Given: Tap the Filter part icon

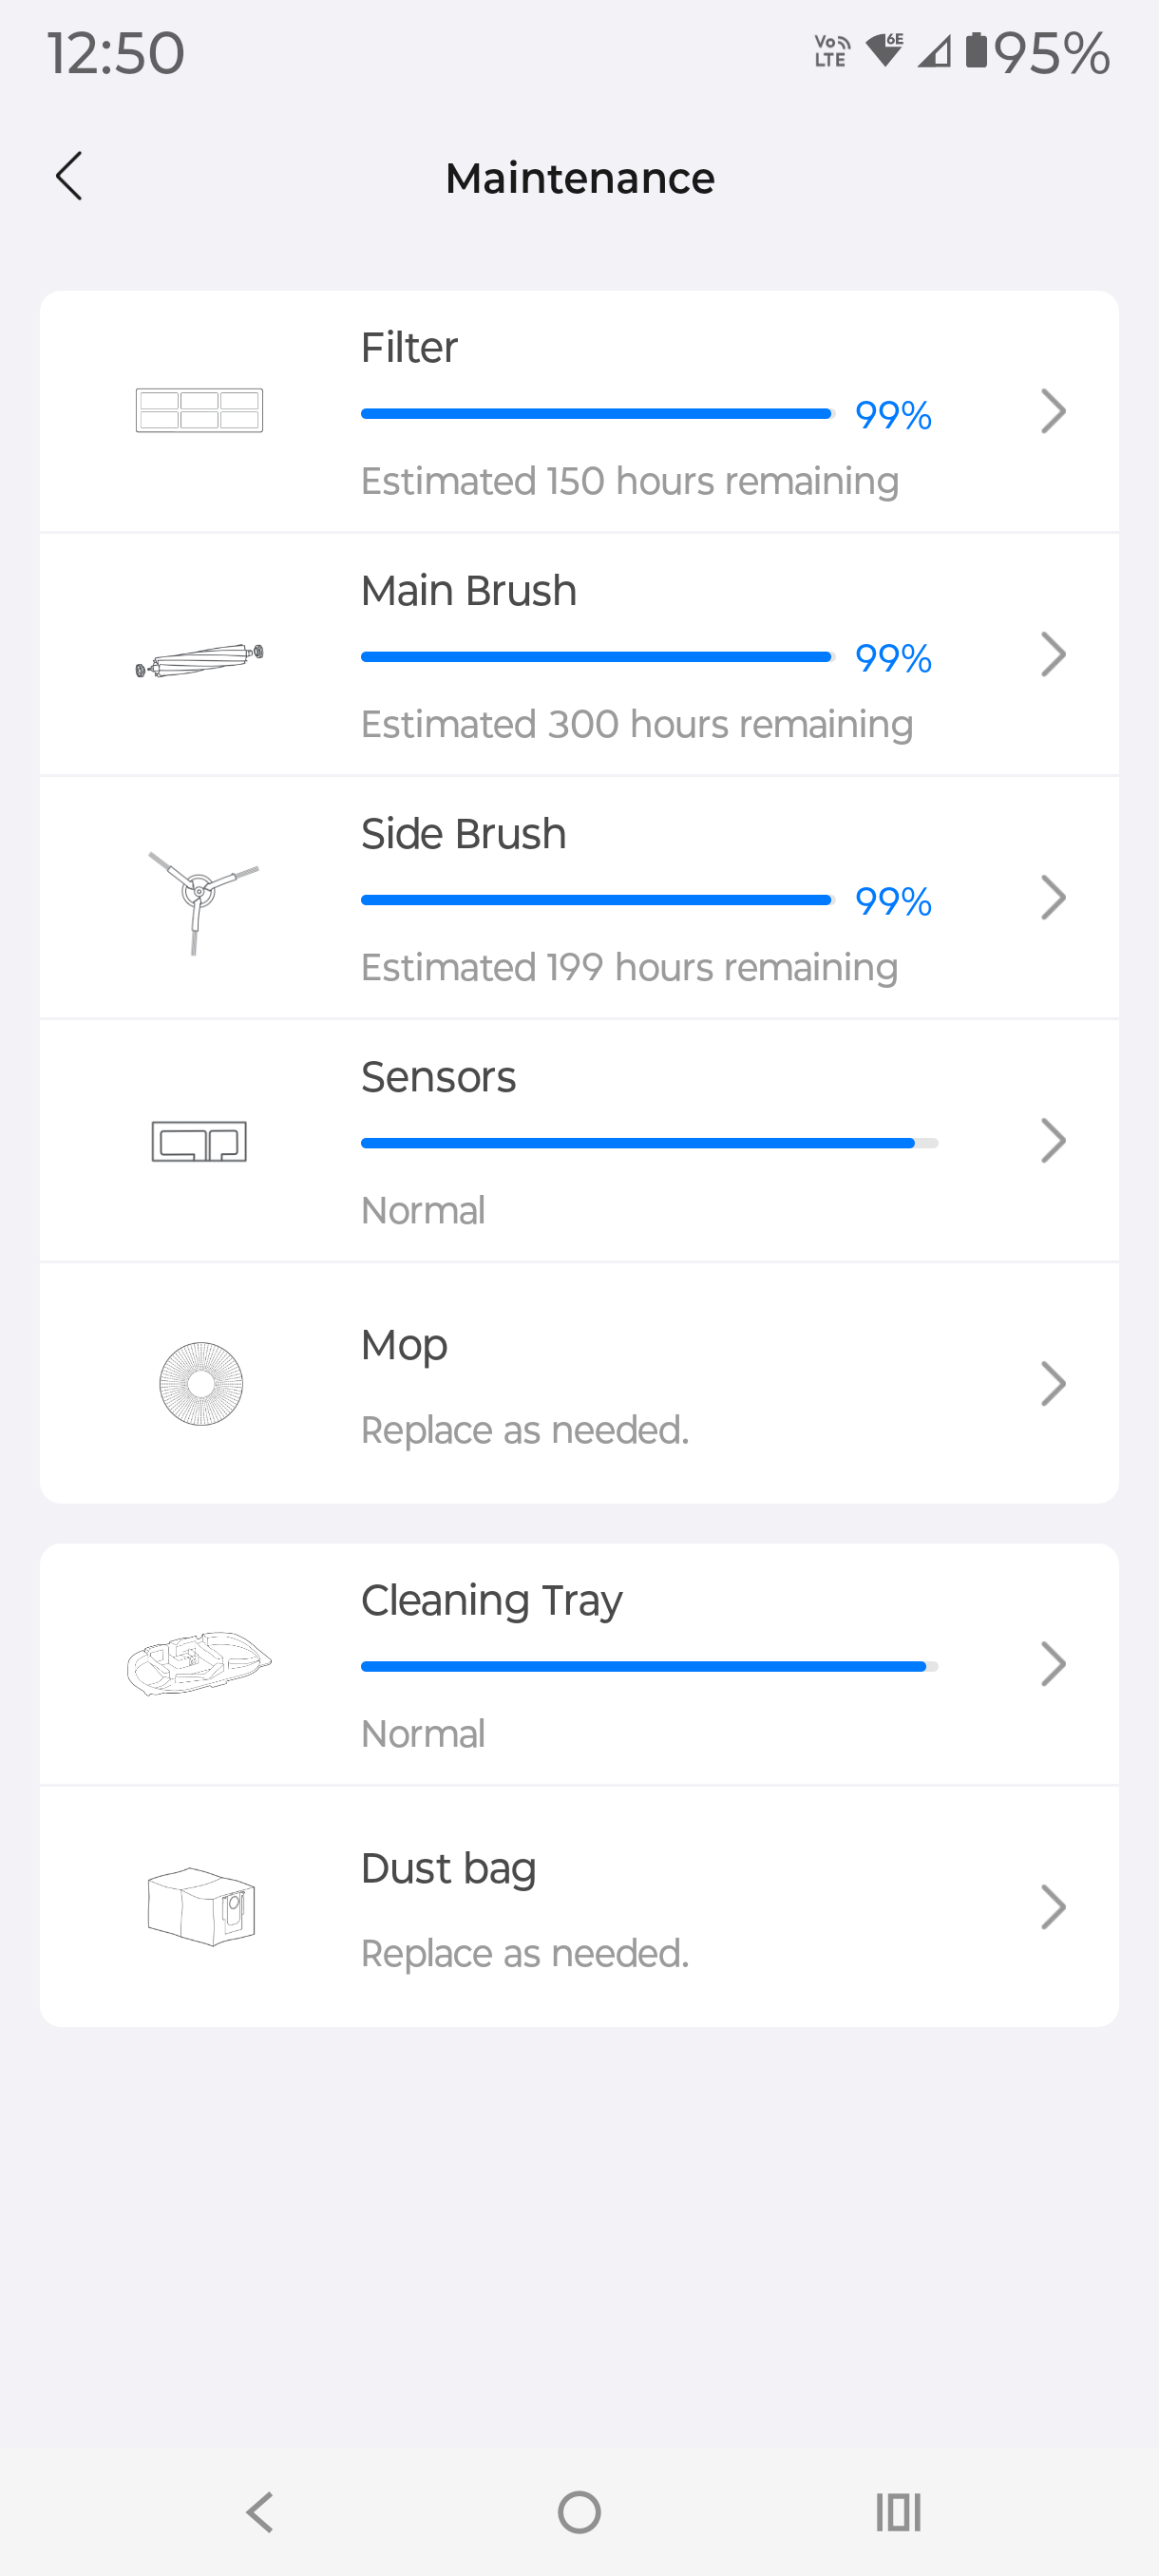Looking at the screenshot, I should 199,410.
